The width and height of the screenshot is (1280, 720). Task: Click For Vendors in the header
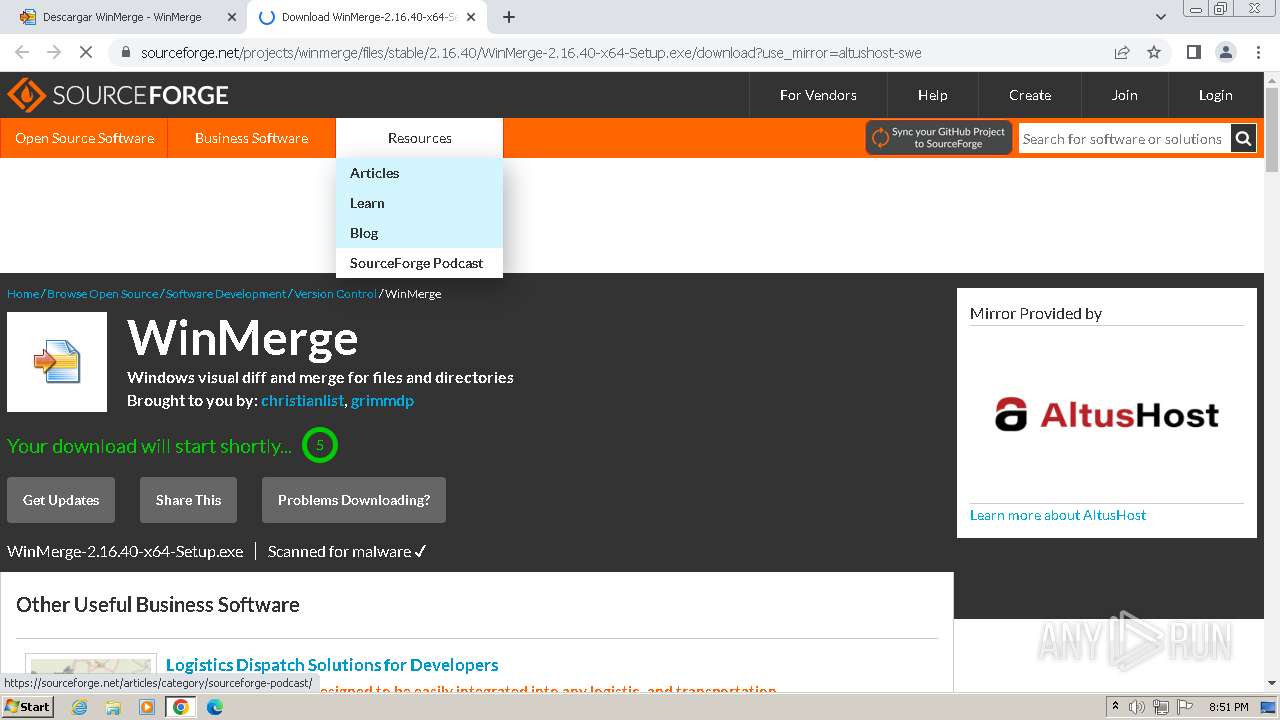tap(818, 95)
